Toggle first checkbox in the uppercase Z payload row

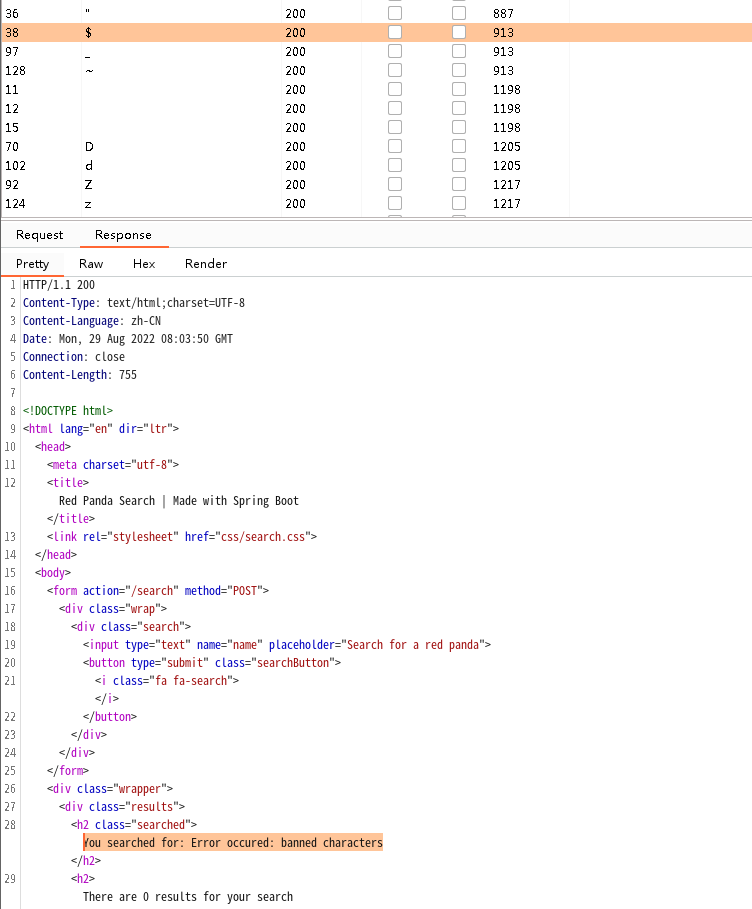395,184
